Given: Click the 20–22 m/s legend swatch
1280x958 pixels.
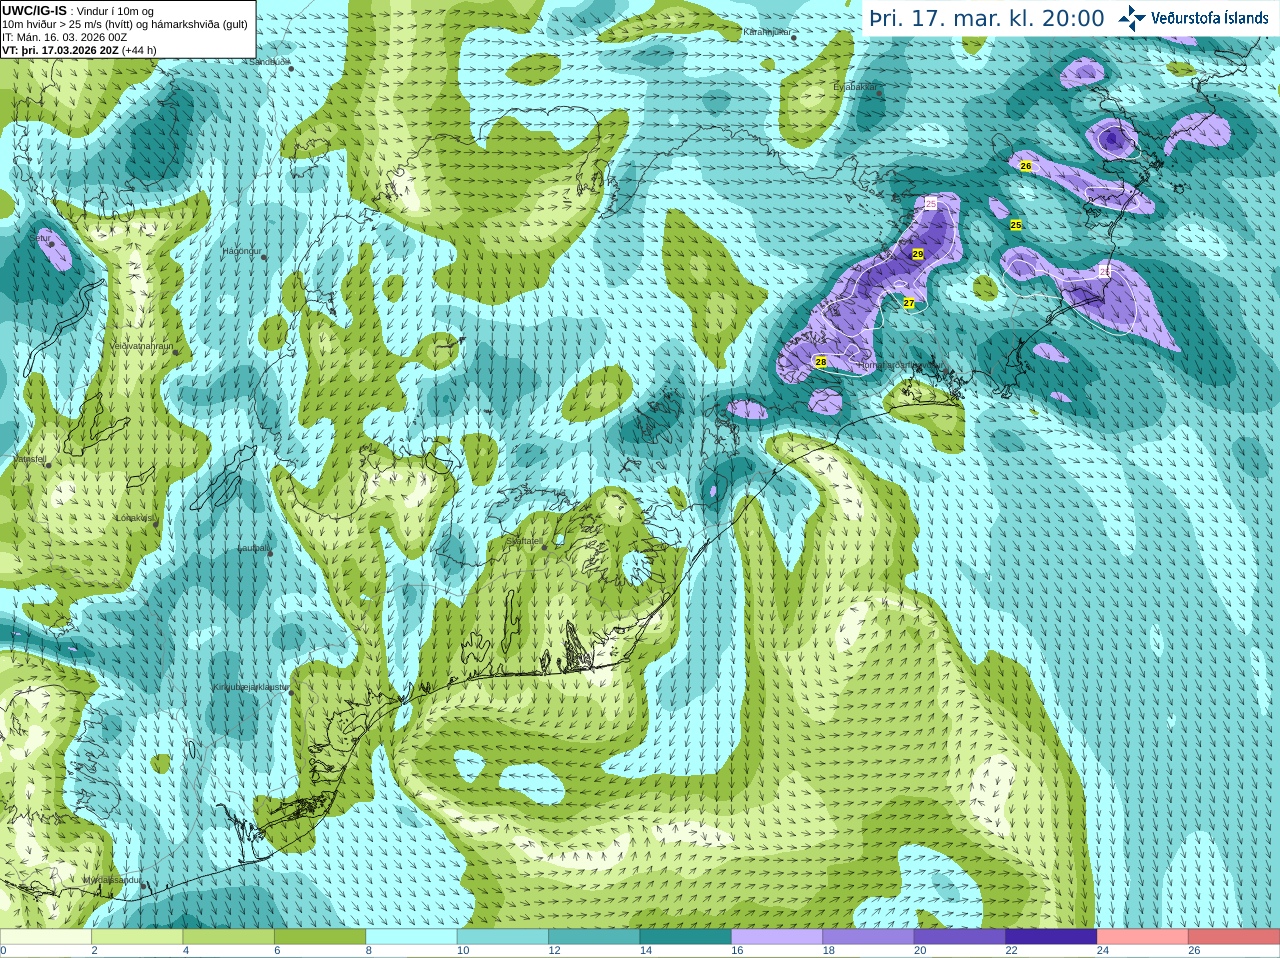Looking at the screenshot, I should [960, 937].
